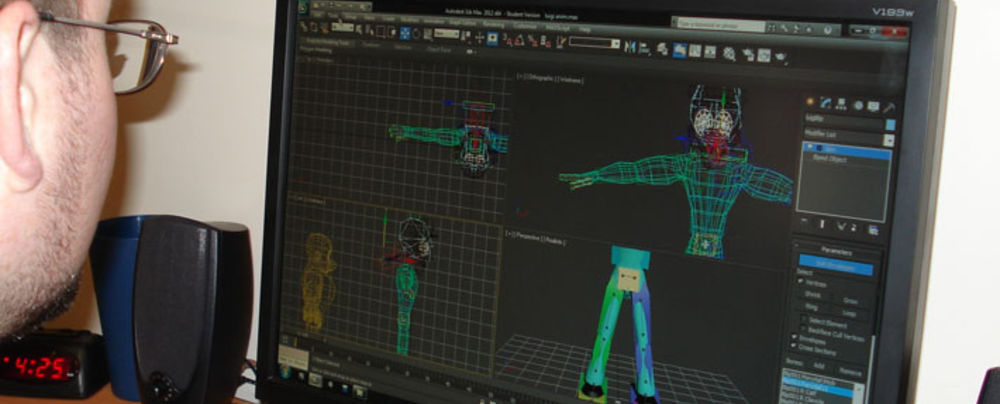The width and height of the screenshot is (1000, 404).
Task: Switch to the Create command panel tab
Action: [x=809, y=102]
